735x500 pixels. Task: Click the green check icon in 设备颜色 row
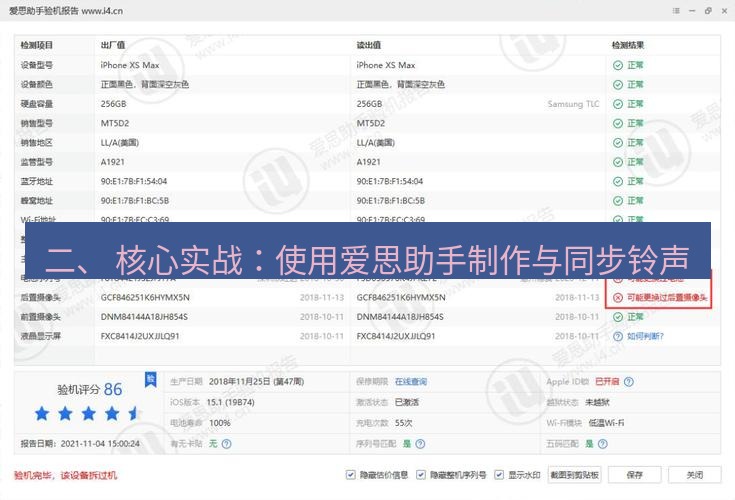(x=618, y=84)
